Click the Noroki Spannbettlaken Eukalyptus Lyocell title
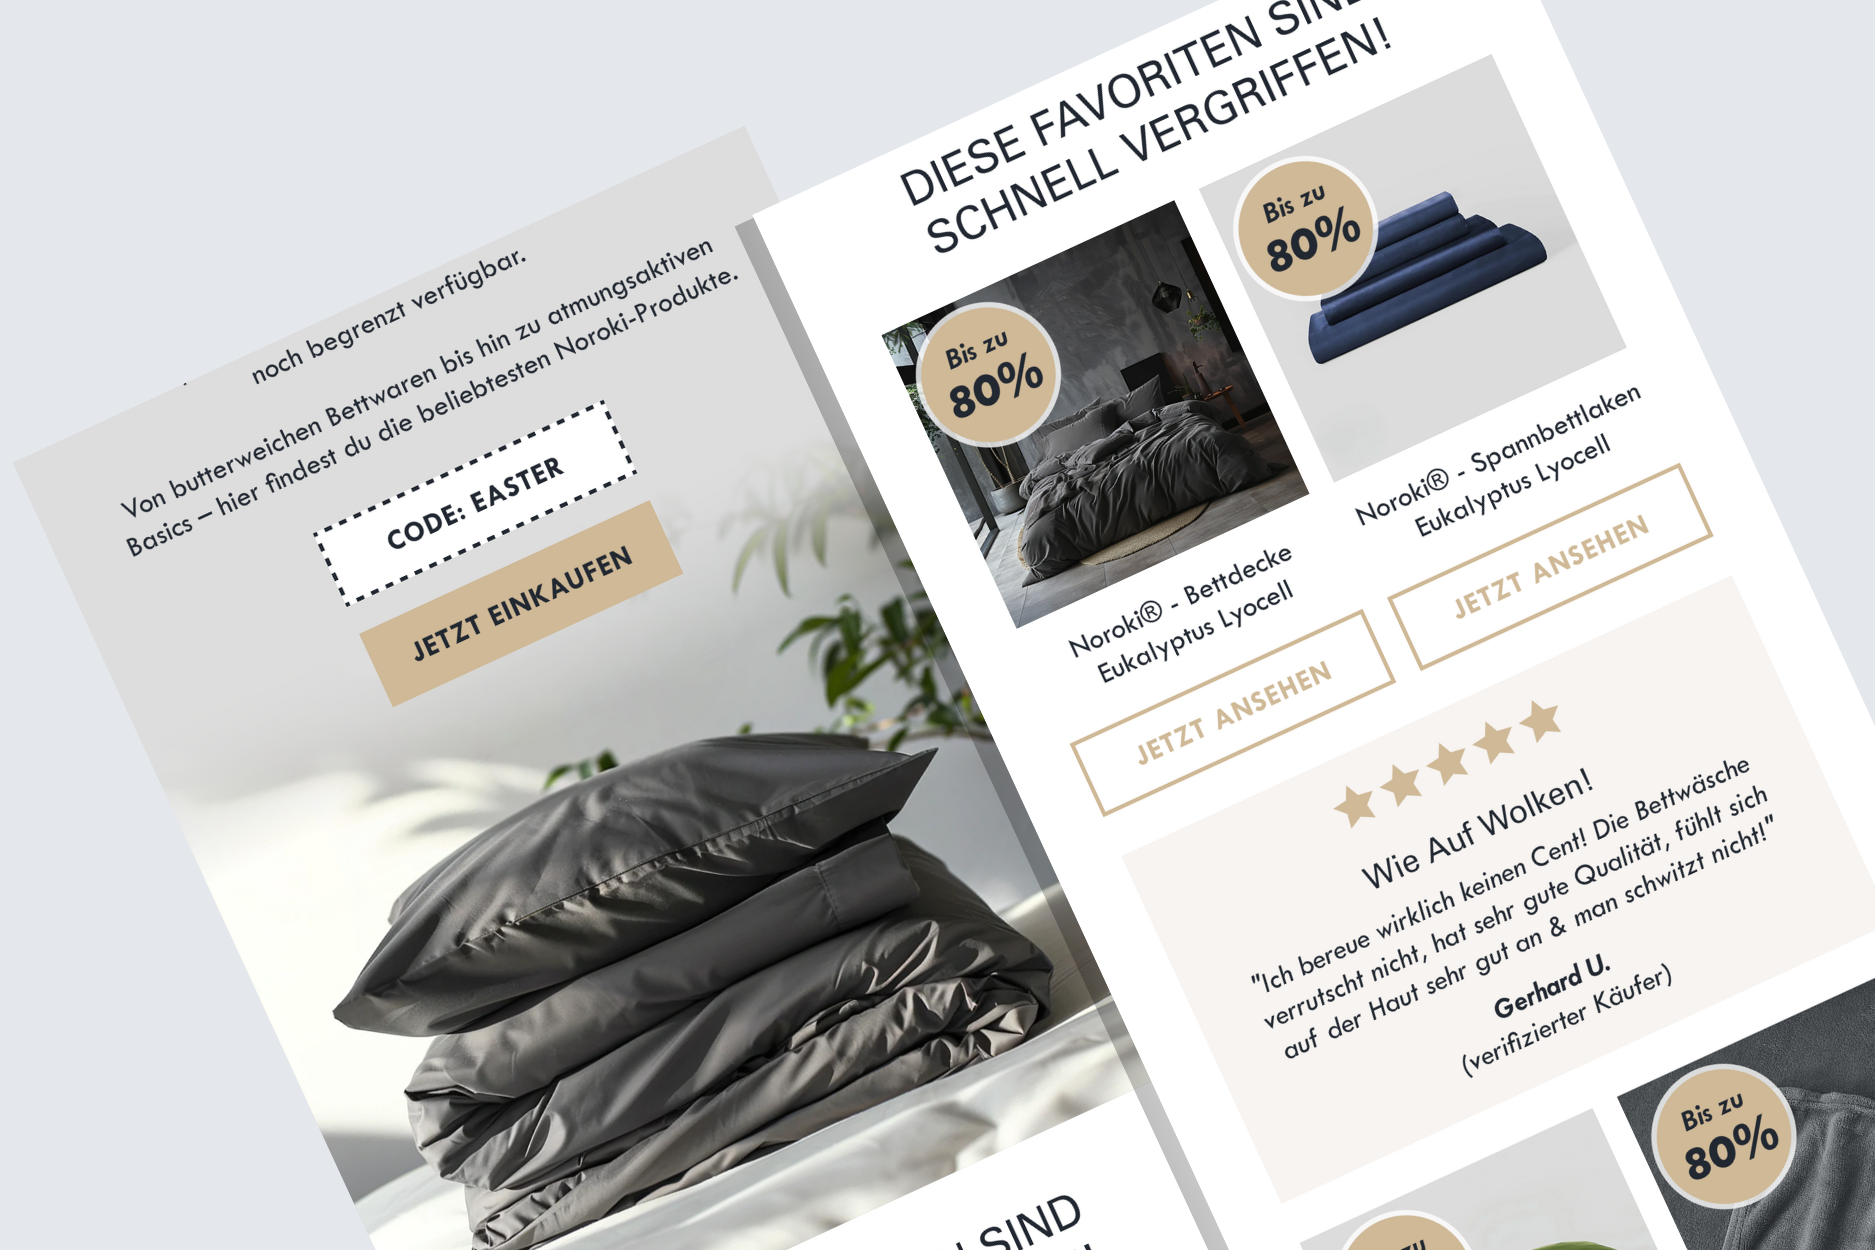Screen dimensions: 1875x1250 (1498, 461)
